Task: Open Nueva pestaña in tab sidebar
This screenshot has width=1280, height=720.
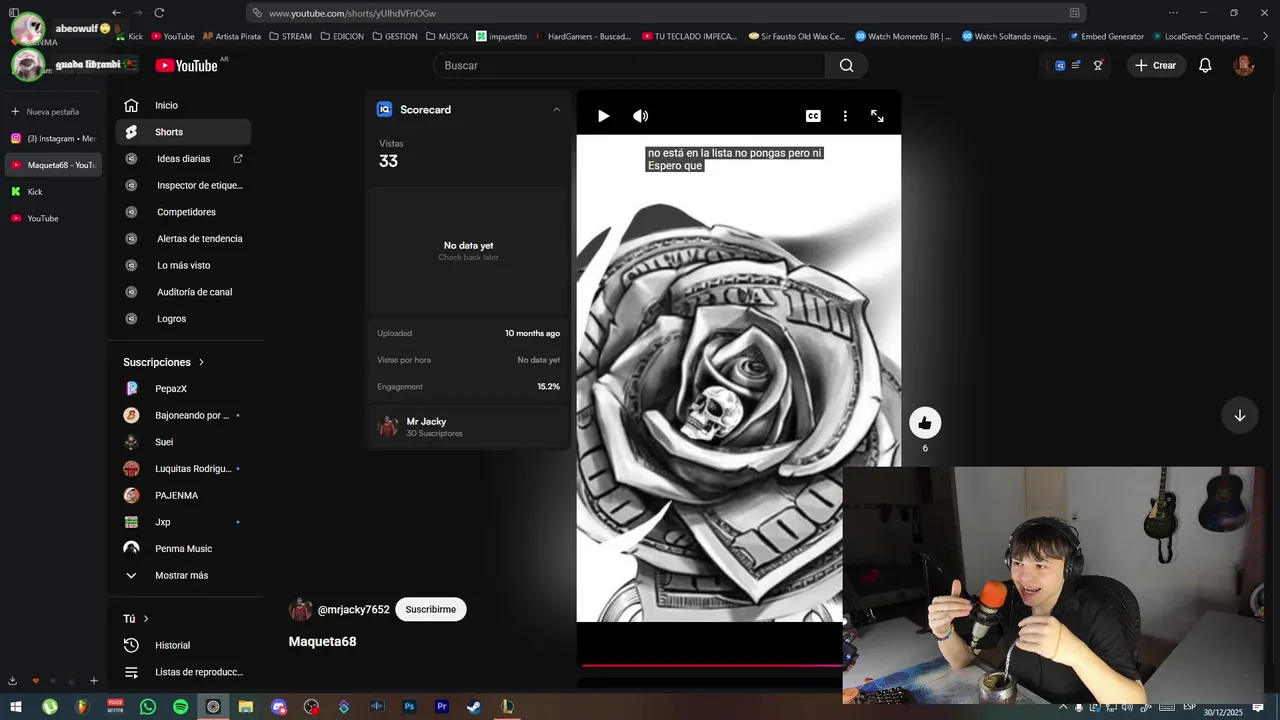Action: (52, 112)
